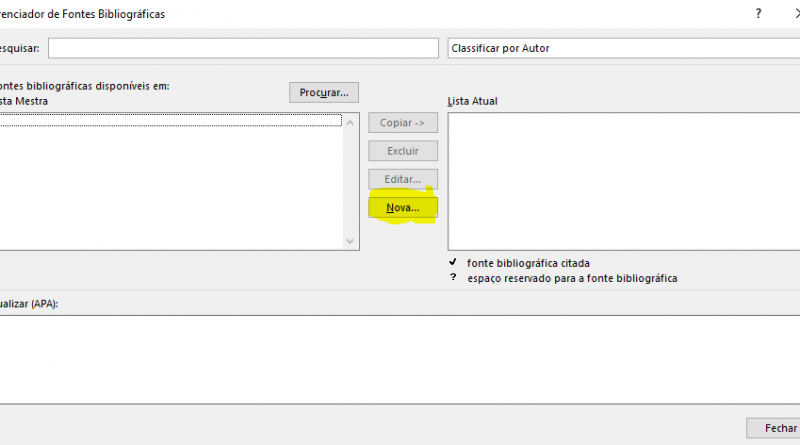Click the X close icon in title bar

tap(792, 14)
